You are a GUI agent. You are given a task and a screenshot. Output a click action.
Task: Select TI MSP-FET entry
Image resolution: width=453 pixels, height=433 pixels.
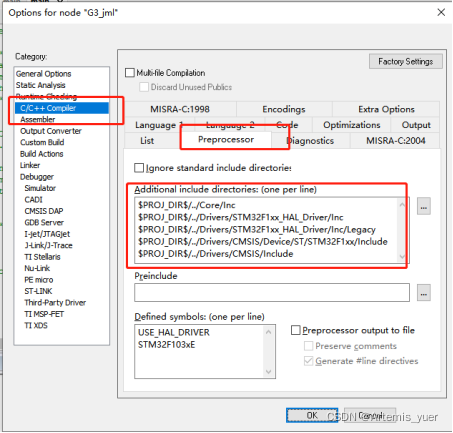coord(44,314)
